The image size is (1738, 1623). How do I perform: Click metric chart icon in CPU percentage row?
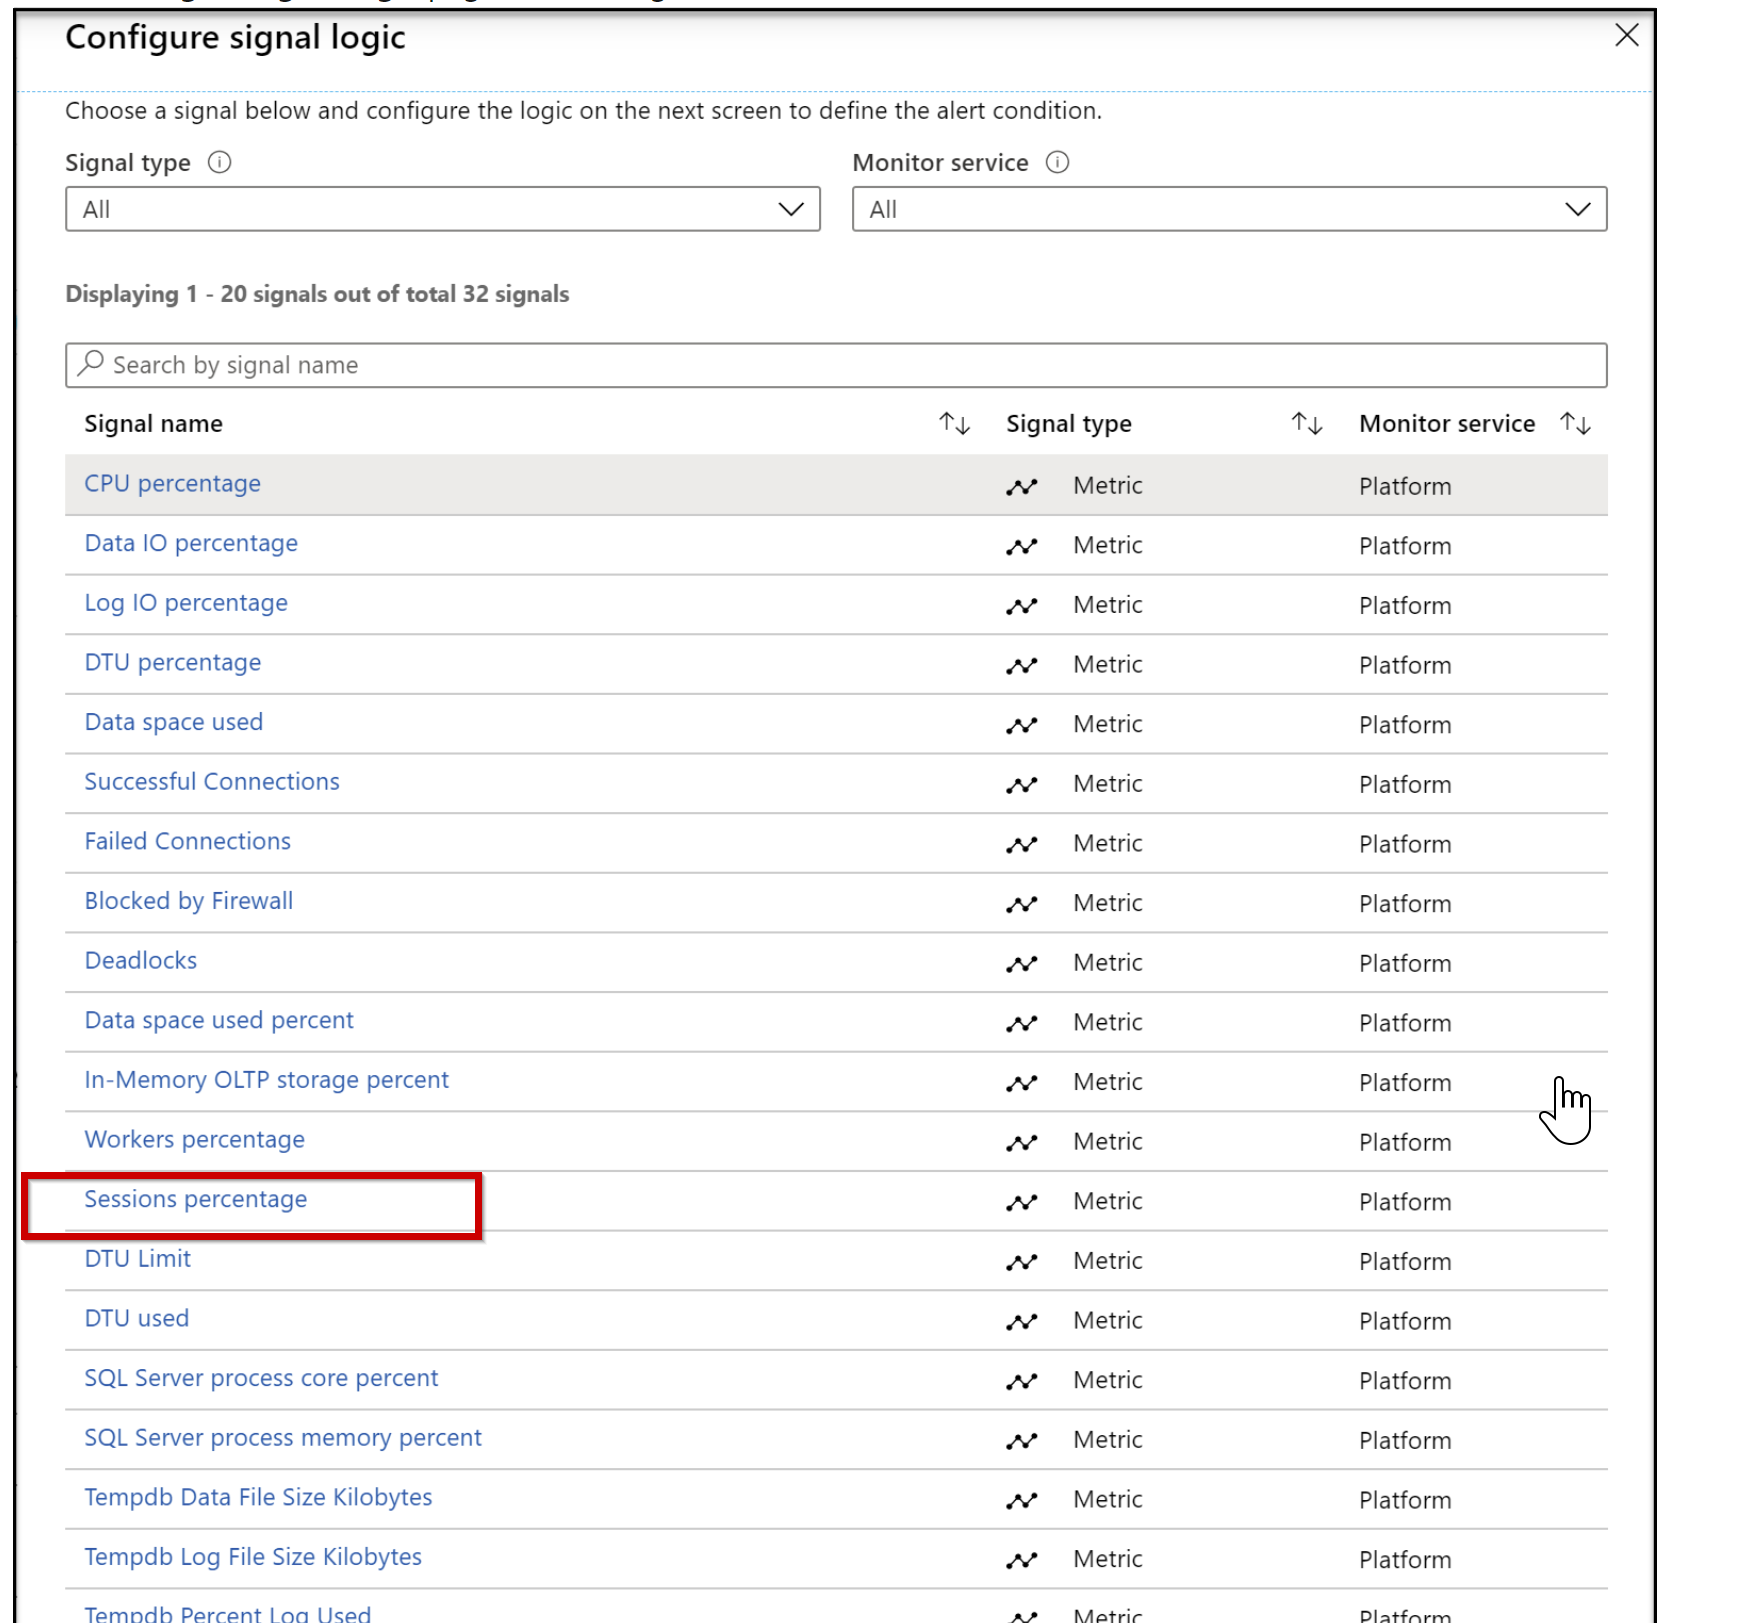tap(1021, 487)
